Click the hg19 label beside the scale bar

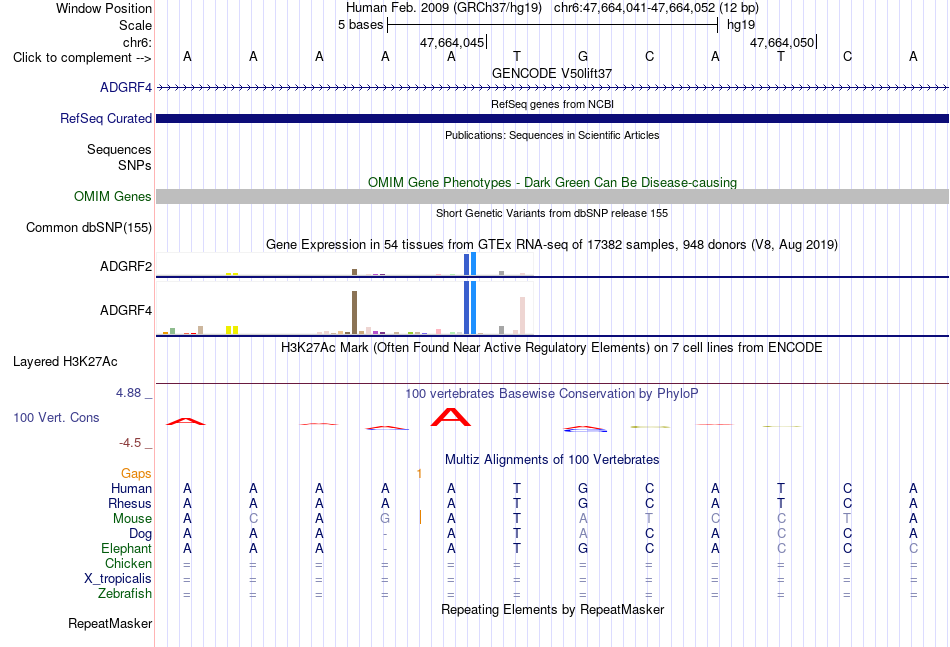741,25
